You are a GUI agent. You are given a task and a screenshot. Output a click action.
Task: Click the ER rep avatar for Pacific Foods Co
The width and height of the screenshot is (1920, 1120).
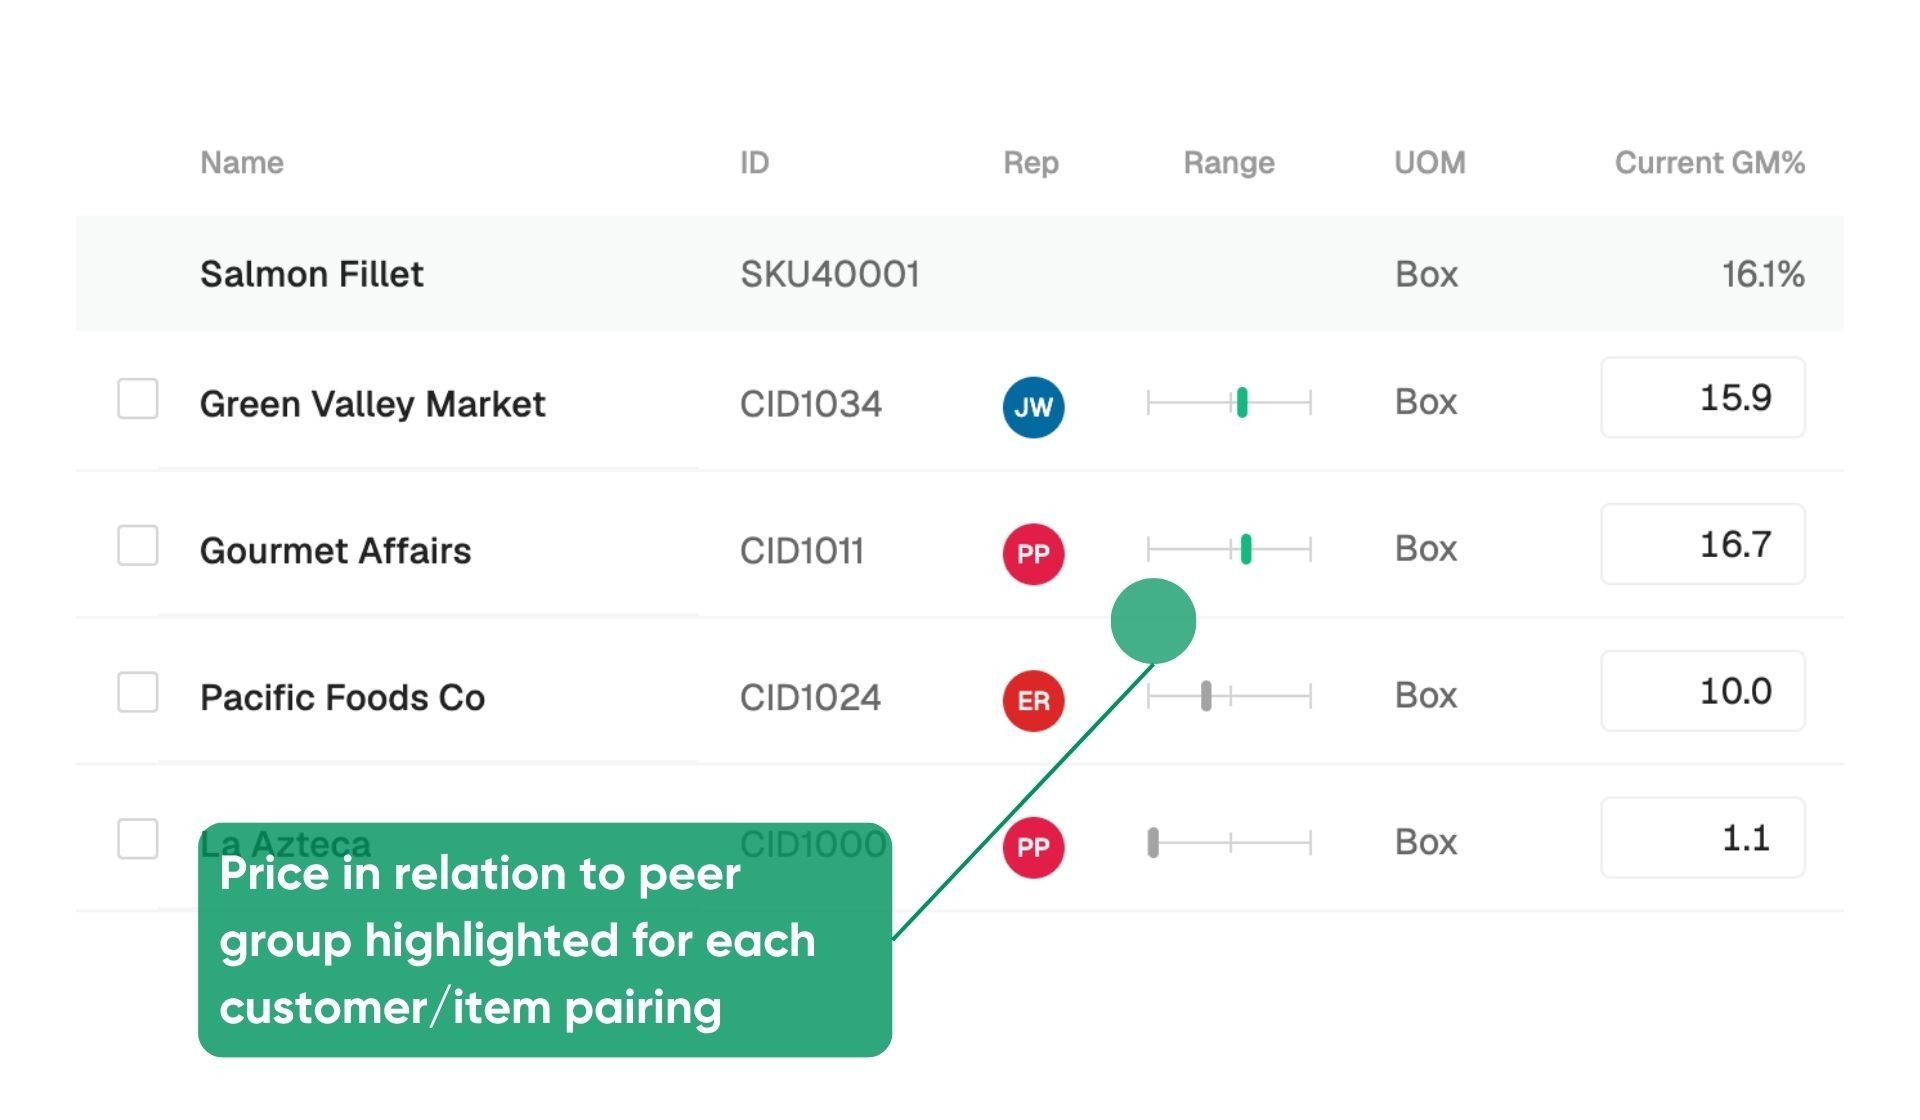pyautogui.click(x=1033, y=700)
